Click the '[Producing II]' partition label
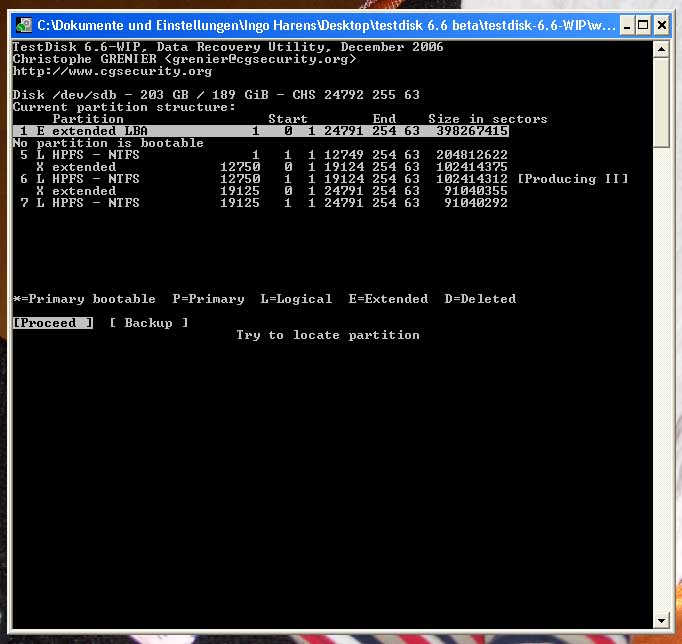 [x=572, y=179]
